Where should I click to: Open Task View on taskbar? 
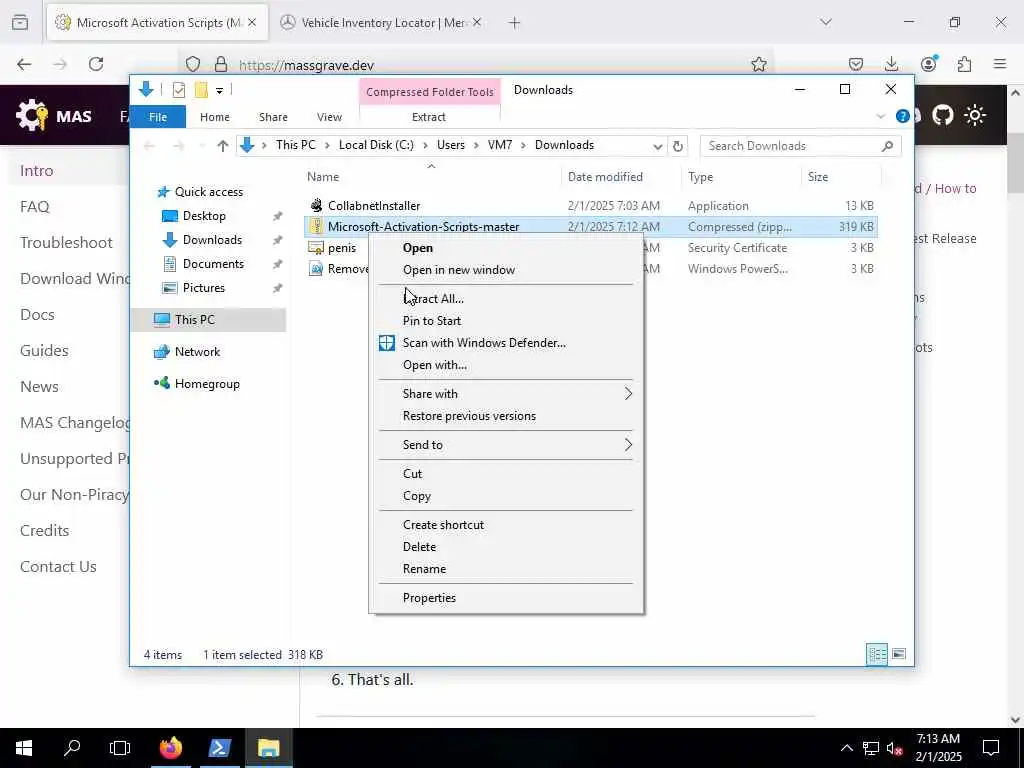tap(120, 748)
